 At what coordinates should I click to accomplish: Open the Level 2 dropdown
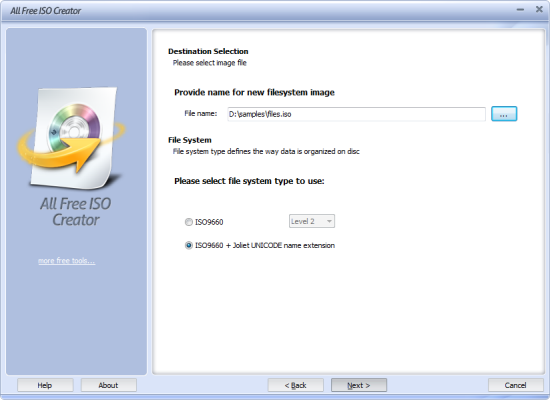tap(311, 221)
